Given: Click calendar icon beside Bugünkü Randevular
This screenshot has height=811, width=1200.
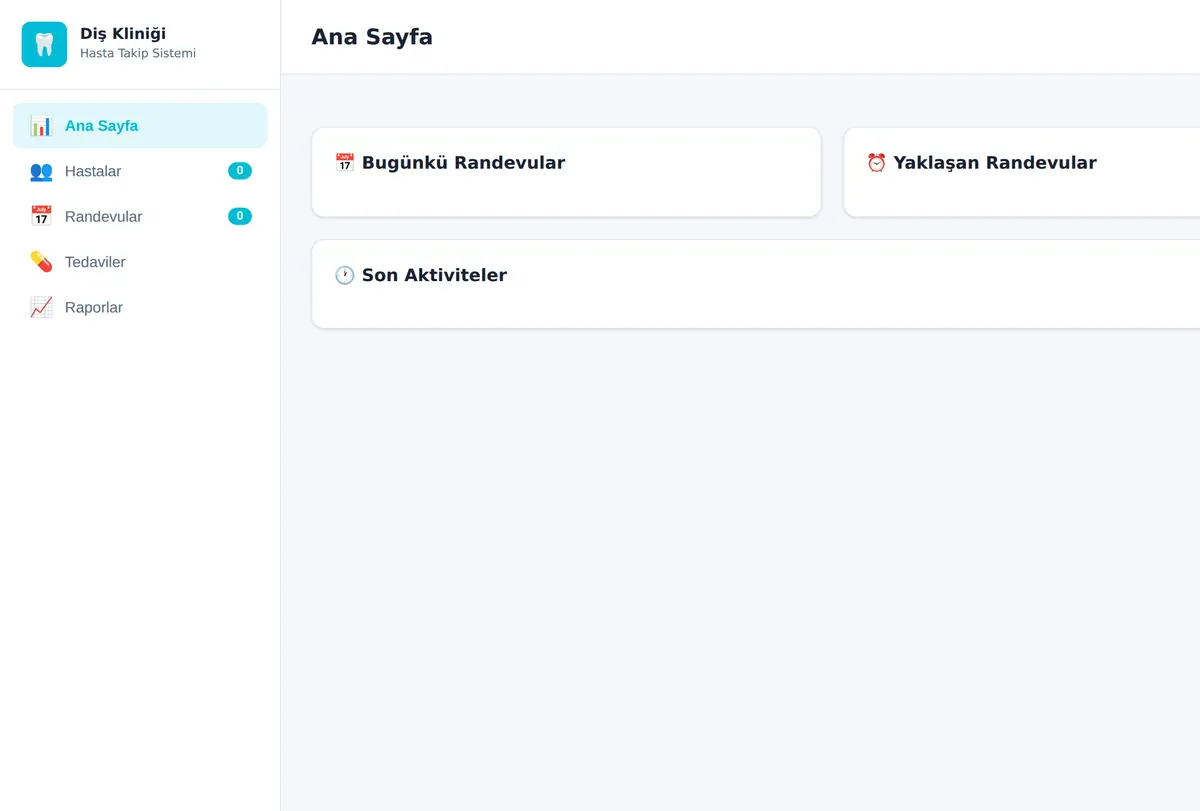Looking at the screenshot, I should click(345, 162).
